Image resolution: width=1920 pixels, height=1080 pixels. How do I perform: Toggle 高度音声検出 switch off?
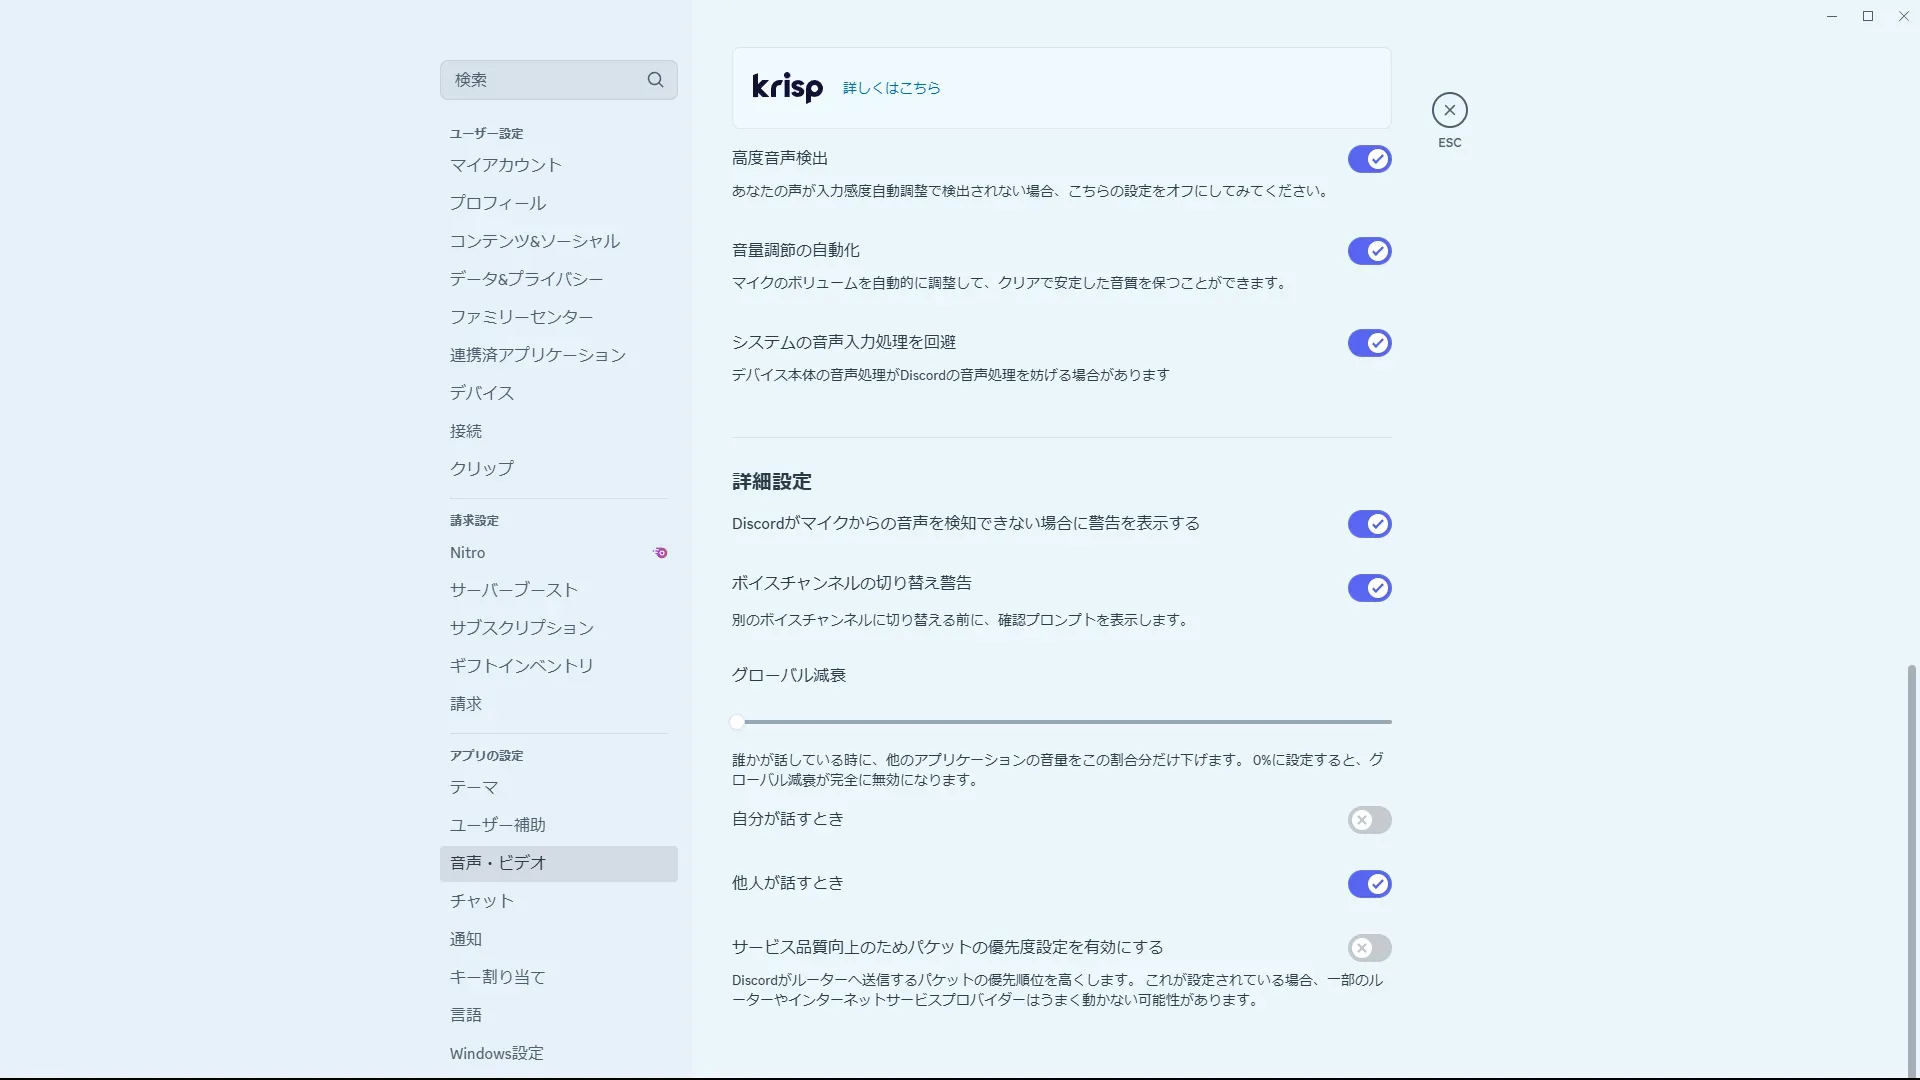1369,159
